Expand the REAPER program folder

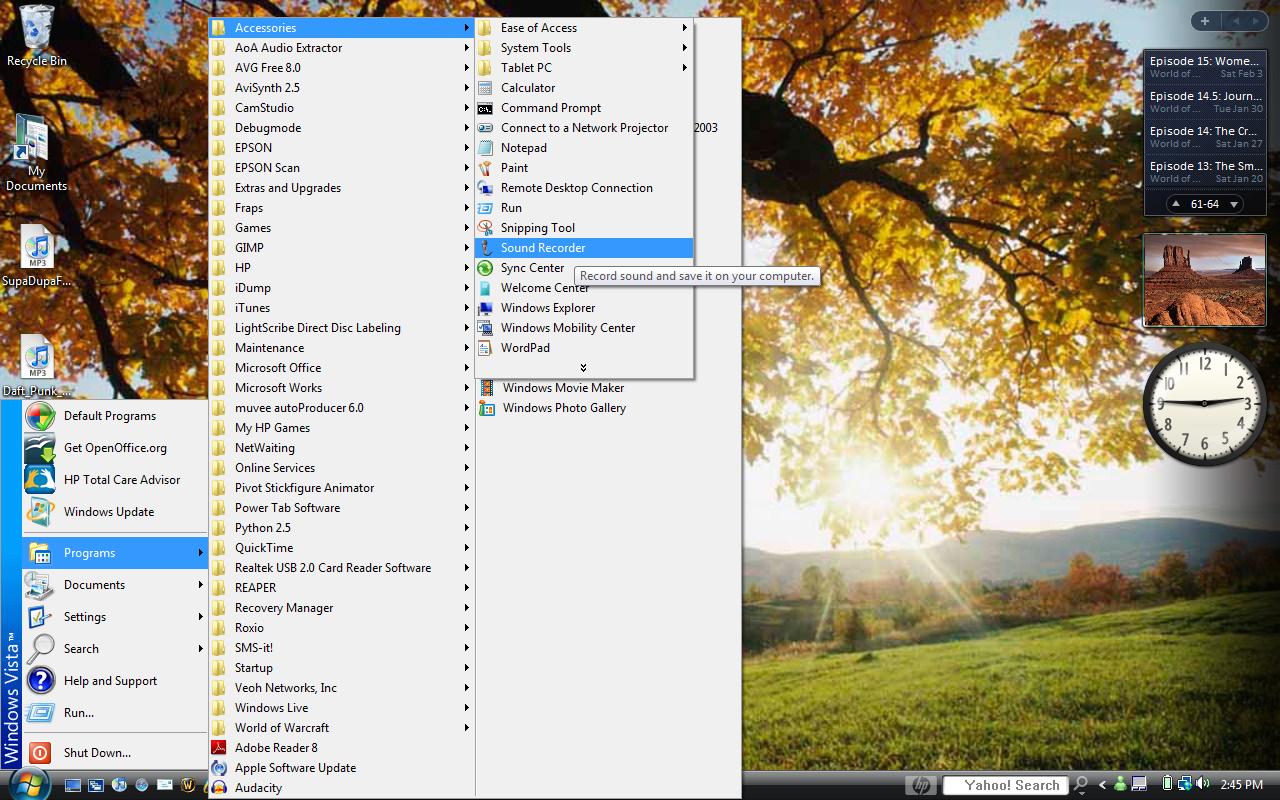click(341, 588)
